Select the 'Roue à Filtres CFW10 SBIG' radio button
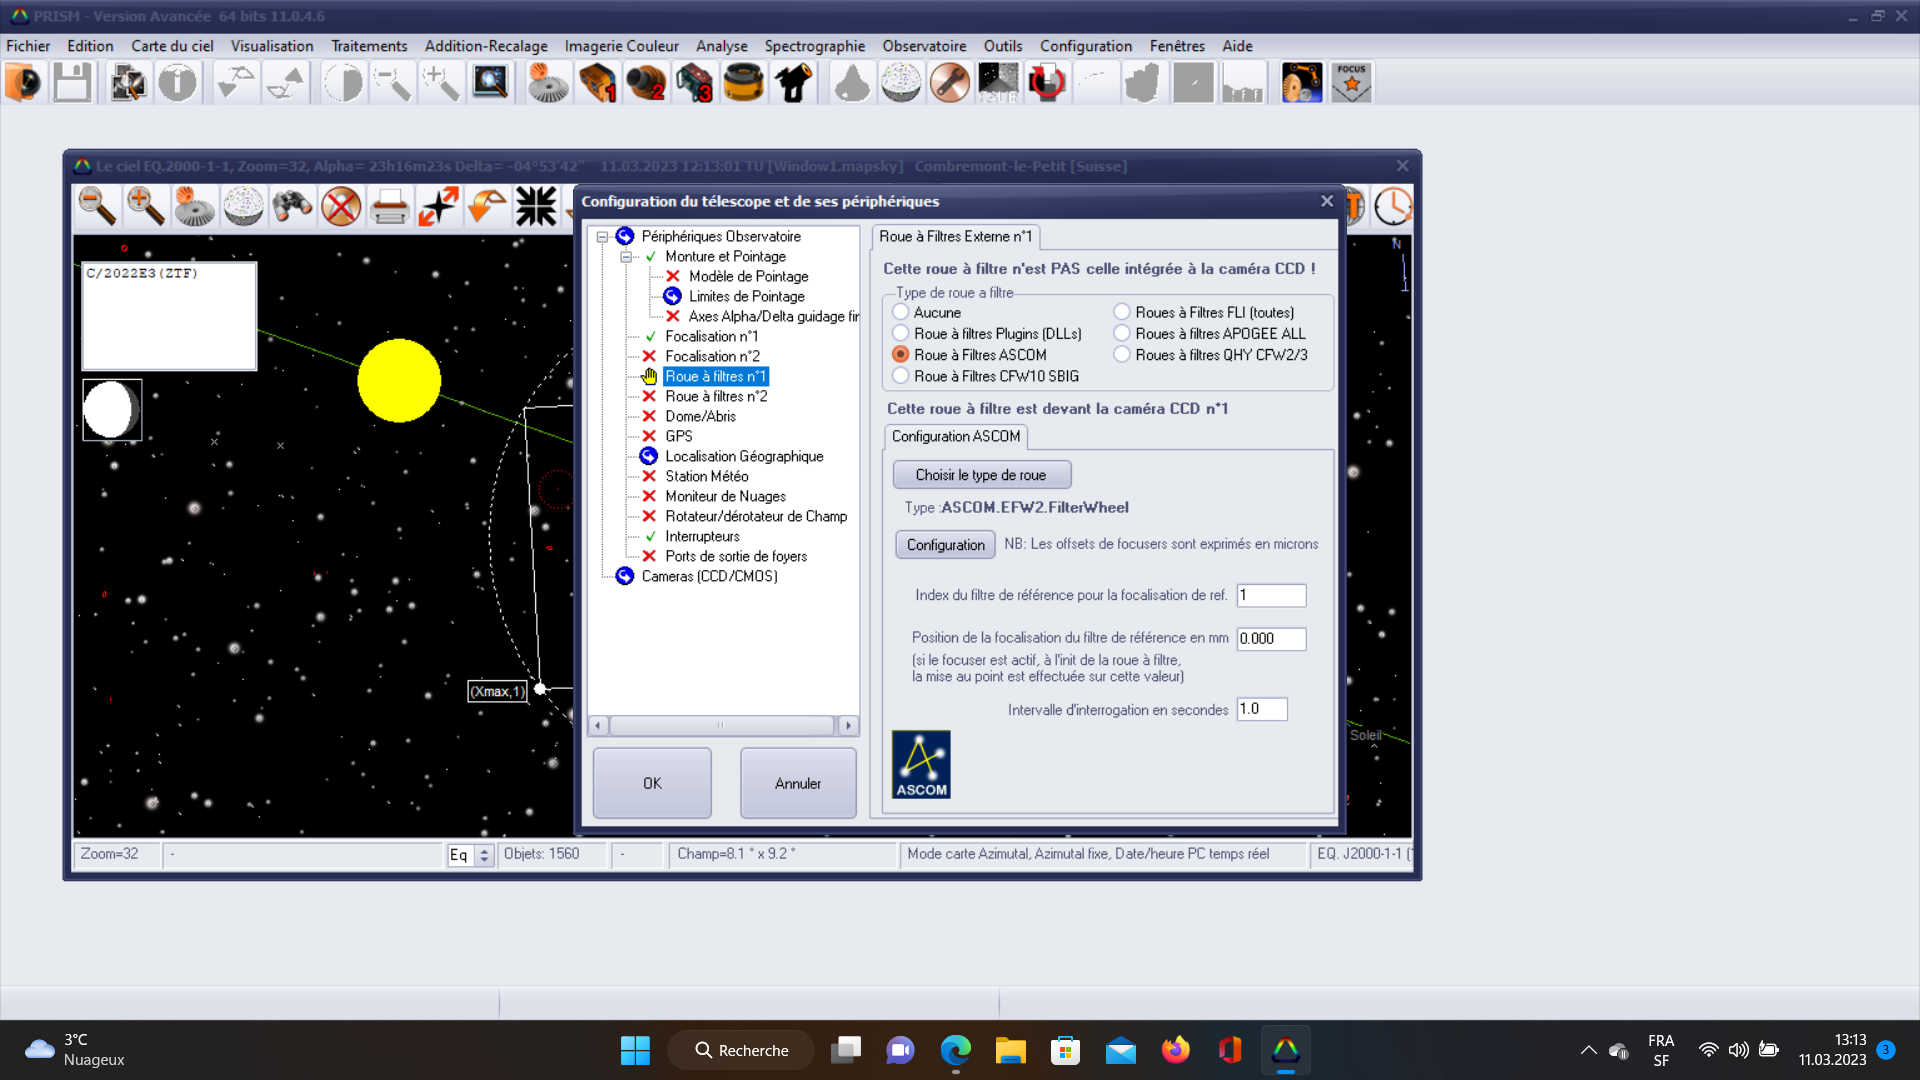The height and width of the screenshot is (1080, 1920). [901, 376]
